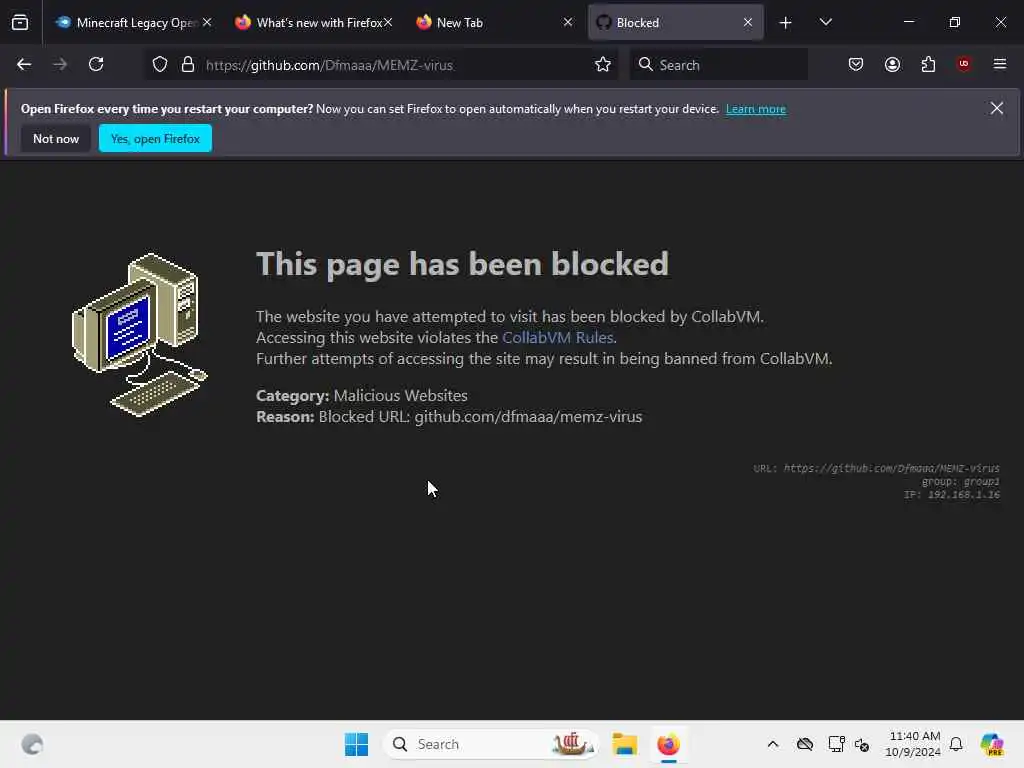Click the small URL debug line
Image resolution: width=1024 pixels, height=768 pixels.
[876, 468]
